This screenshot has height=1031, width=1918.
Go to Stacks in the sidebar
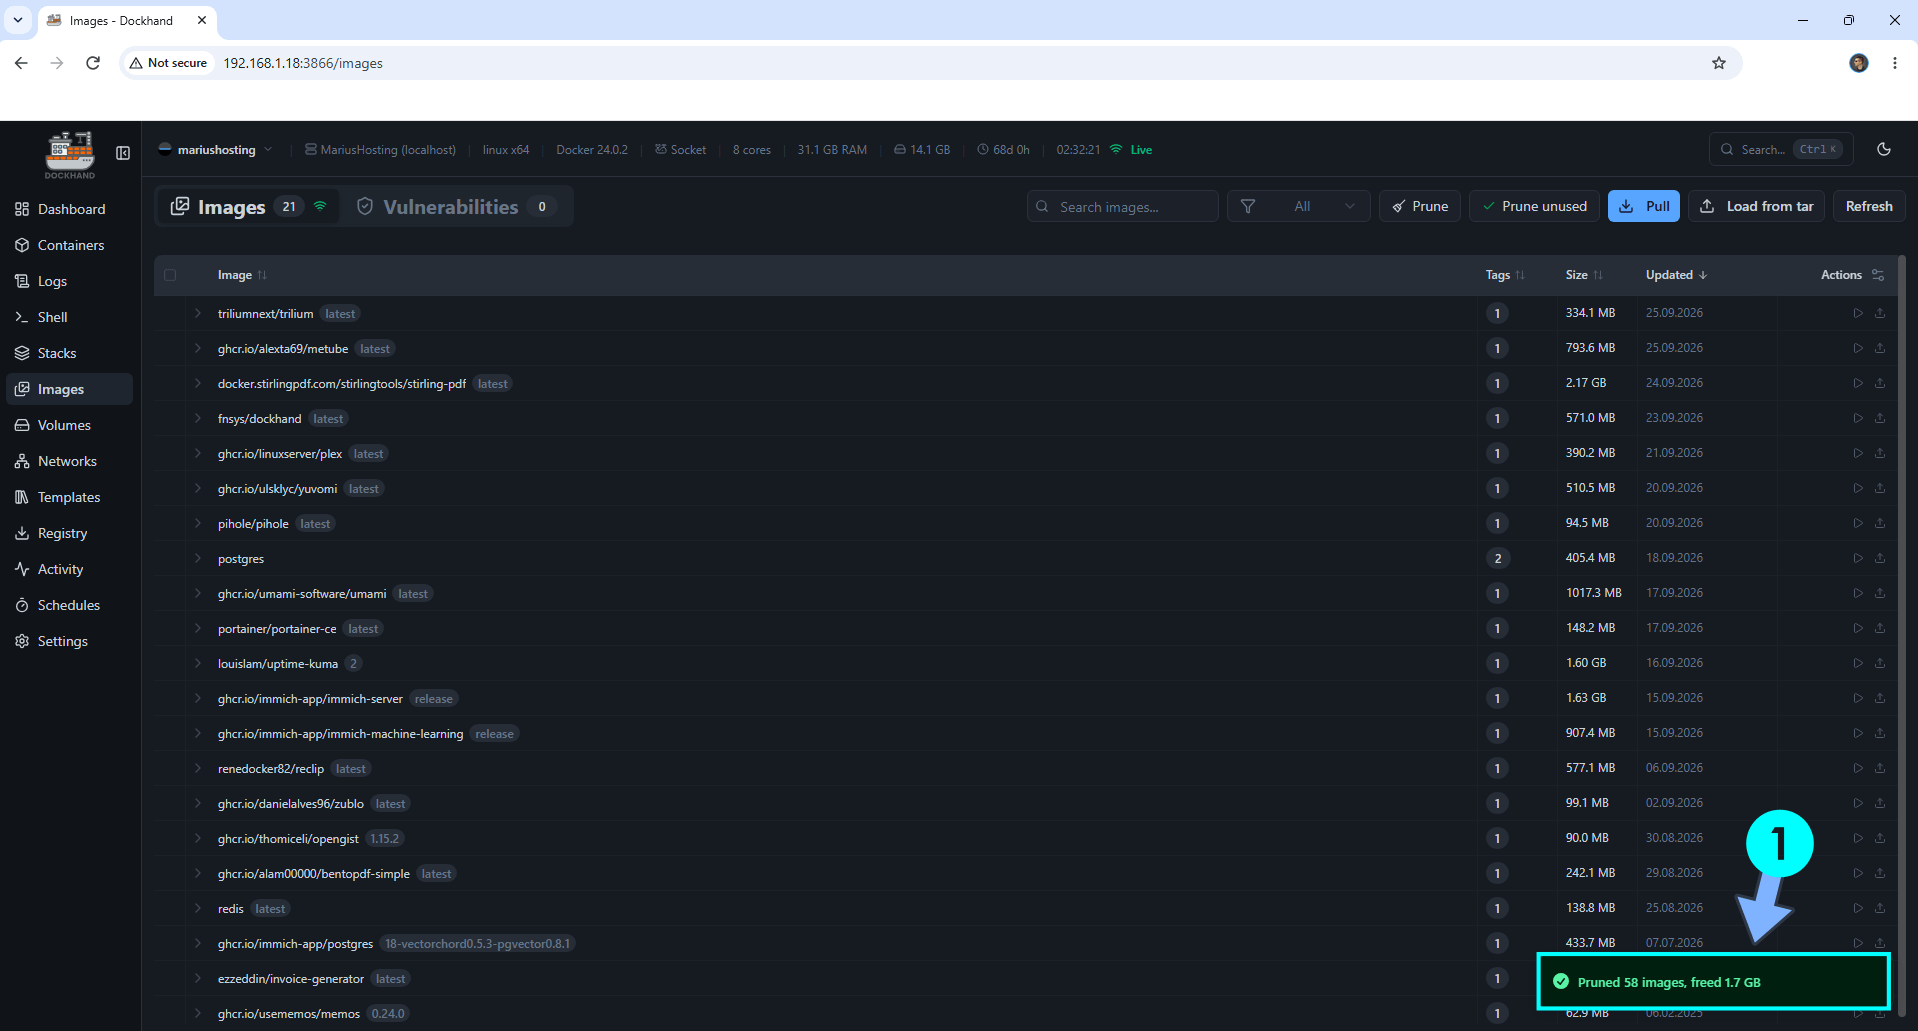point(69,353)
